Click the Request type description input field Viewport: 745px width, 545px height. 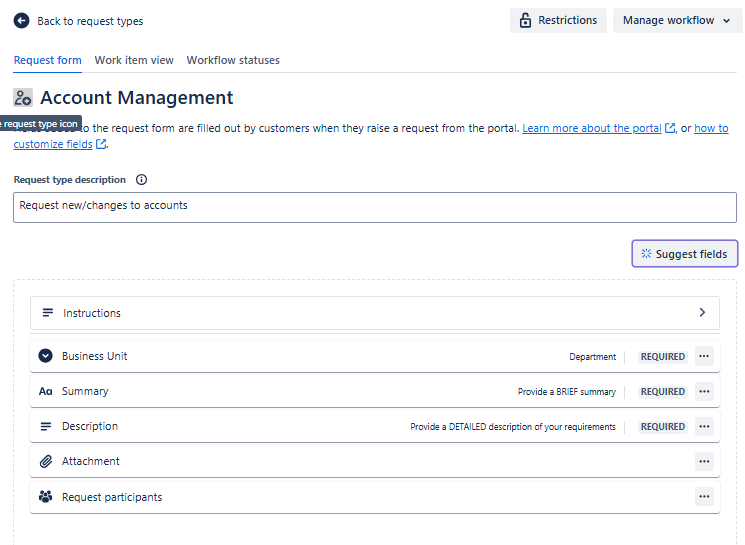375,207
